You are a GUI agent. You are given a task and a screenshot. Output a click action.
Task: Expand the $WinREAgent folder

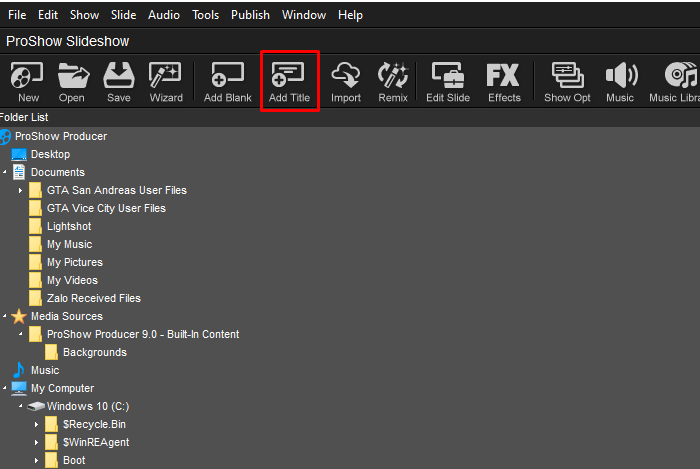point(37,443)
